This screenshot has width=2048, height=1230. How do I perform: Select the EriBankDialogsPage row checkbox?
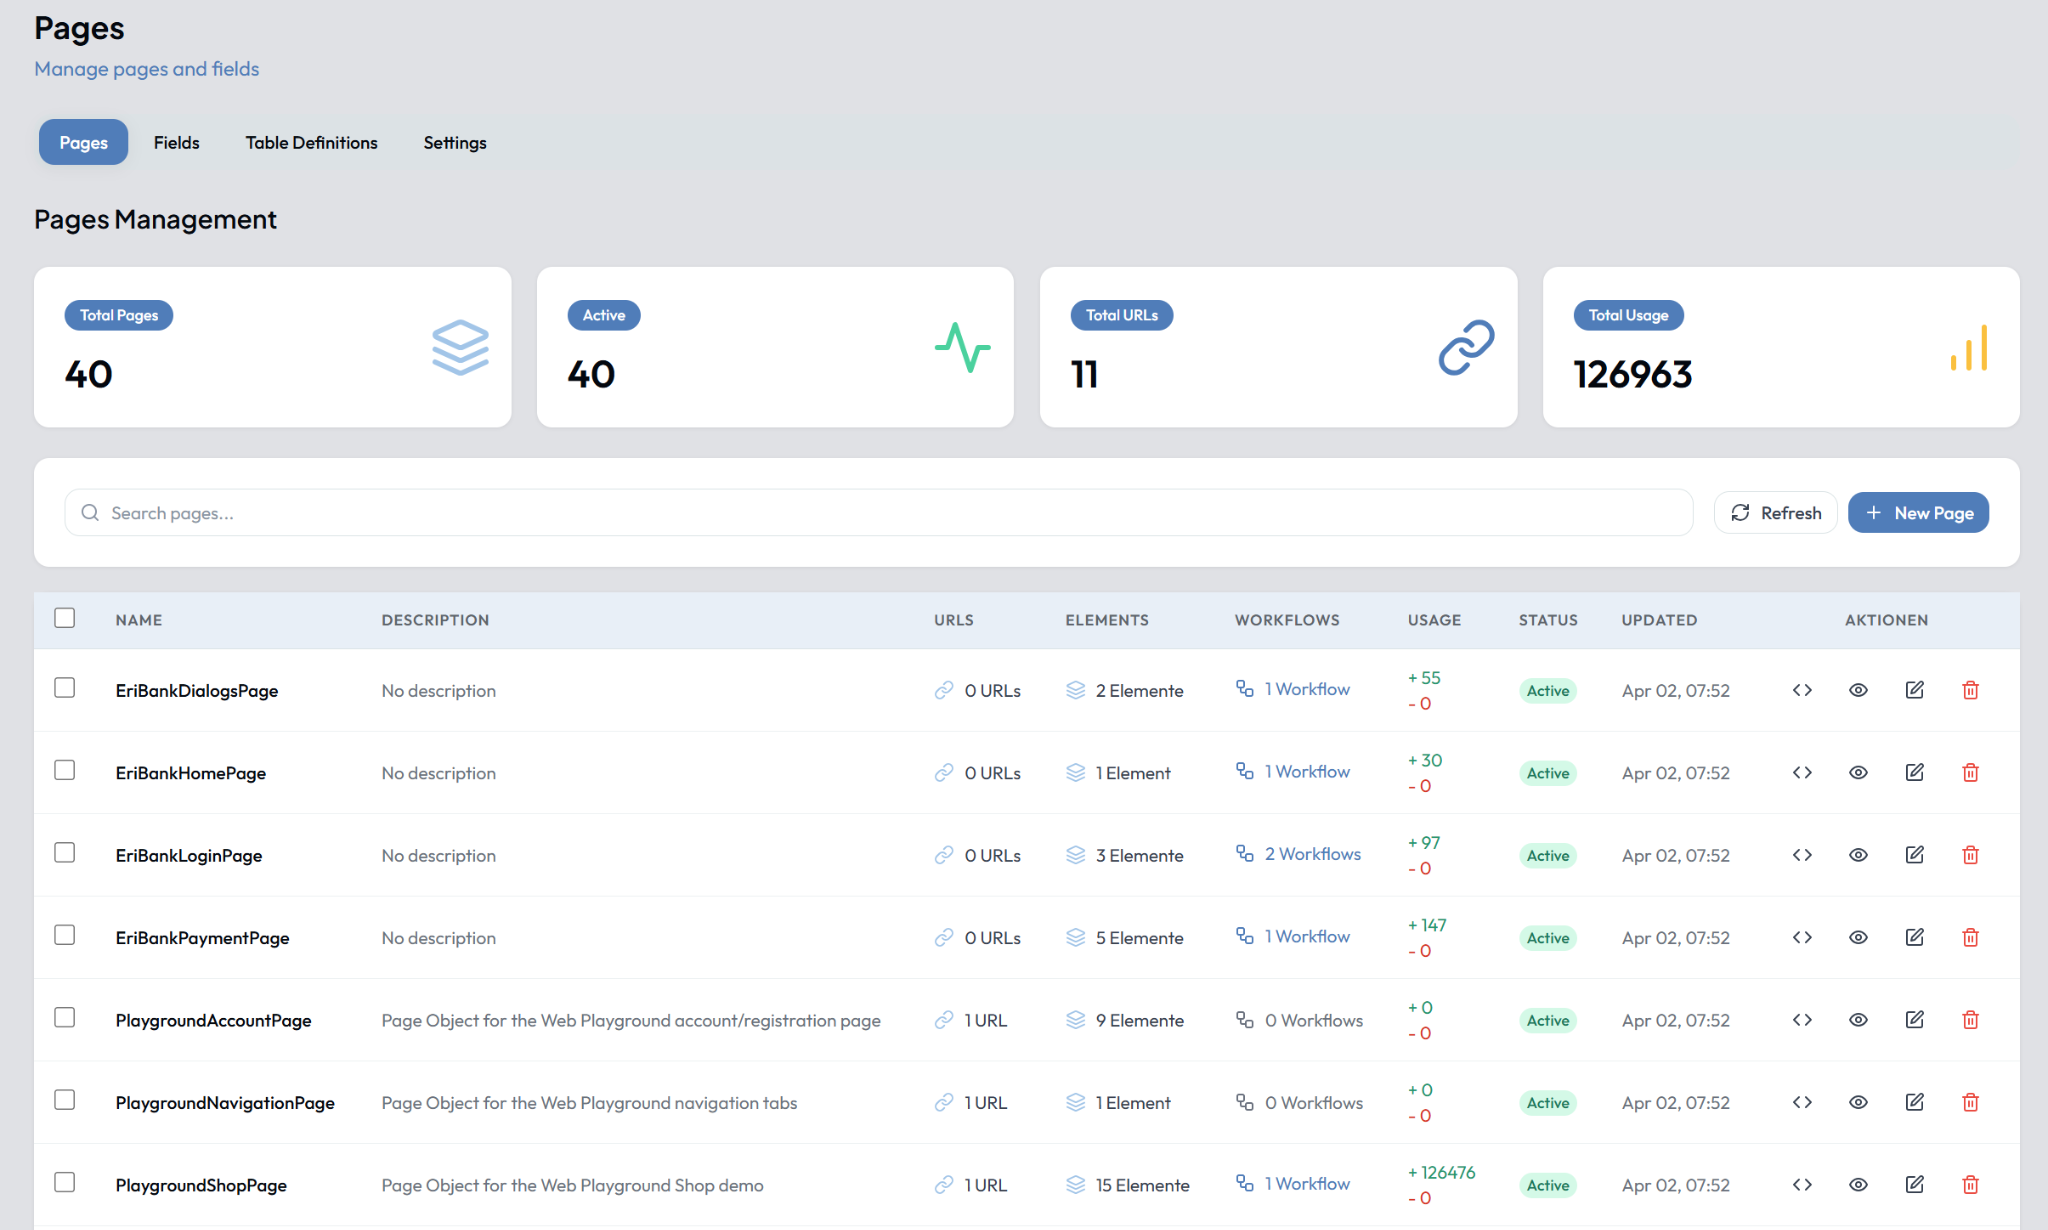pyautogui.click(x=65, y=688)
